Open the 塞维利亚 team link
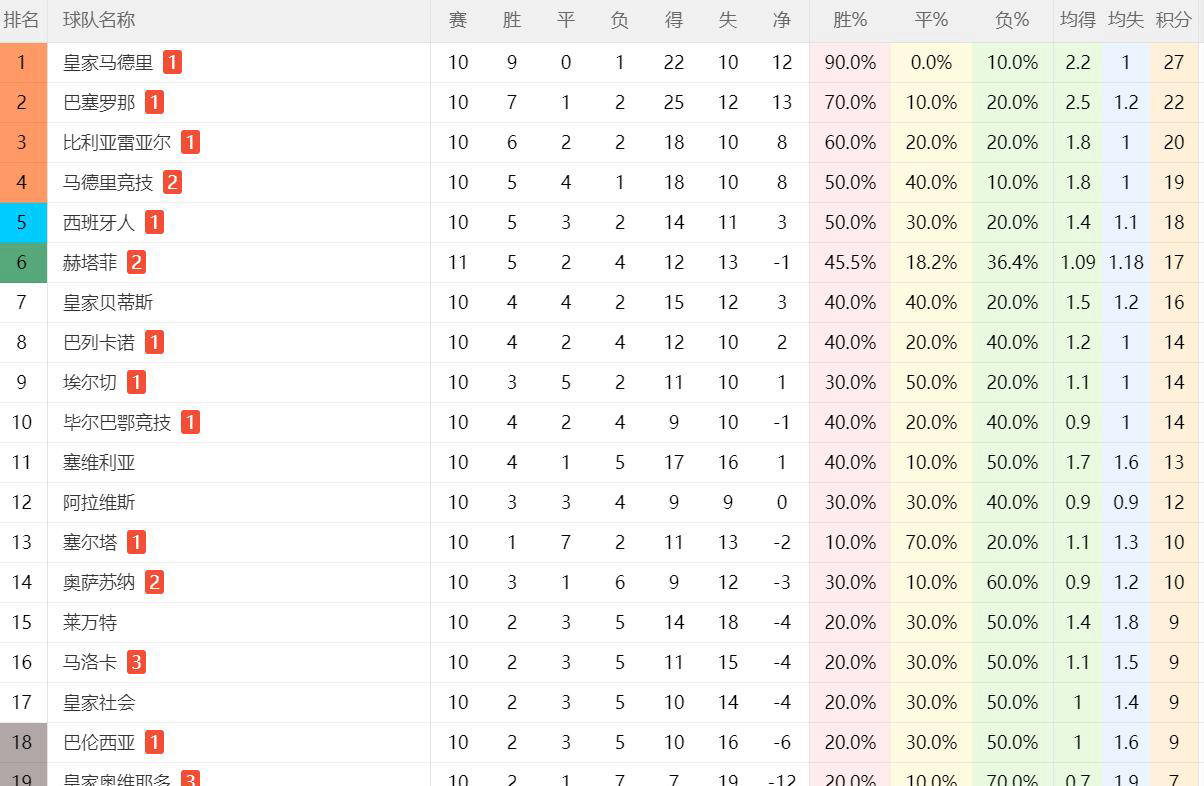Image resolution: width=1204 pixels, height=786 pixels. [99, 463]
